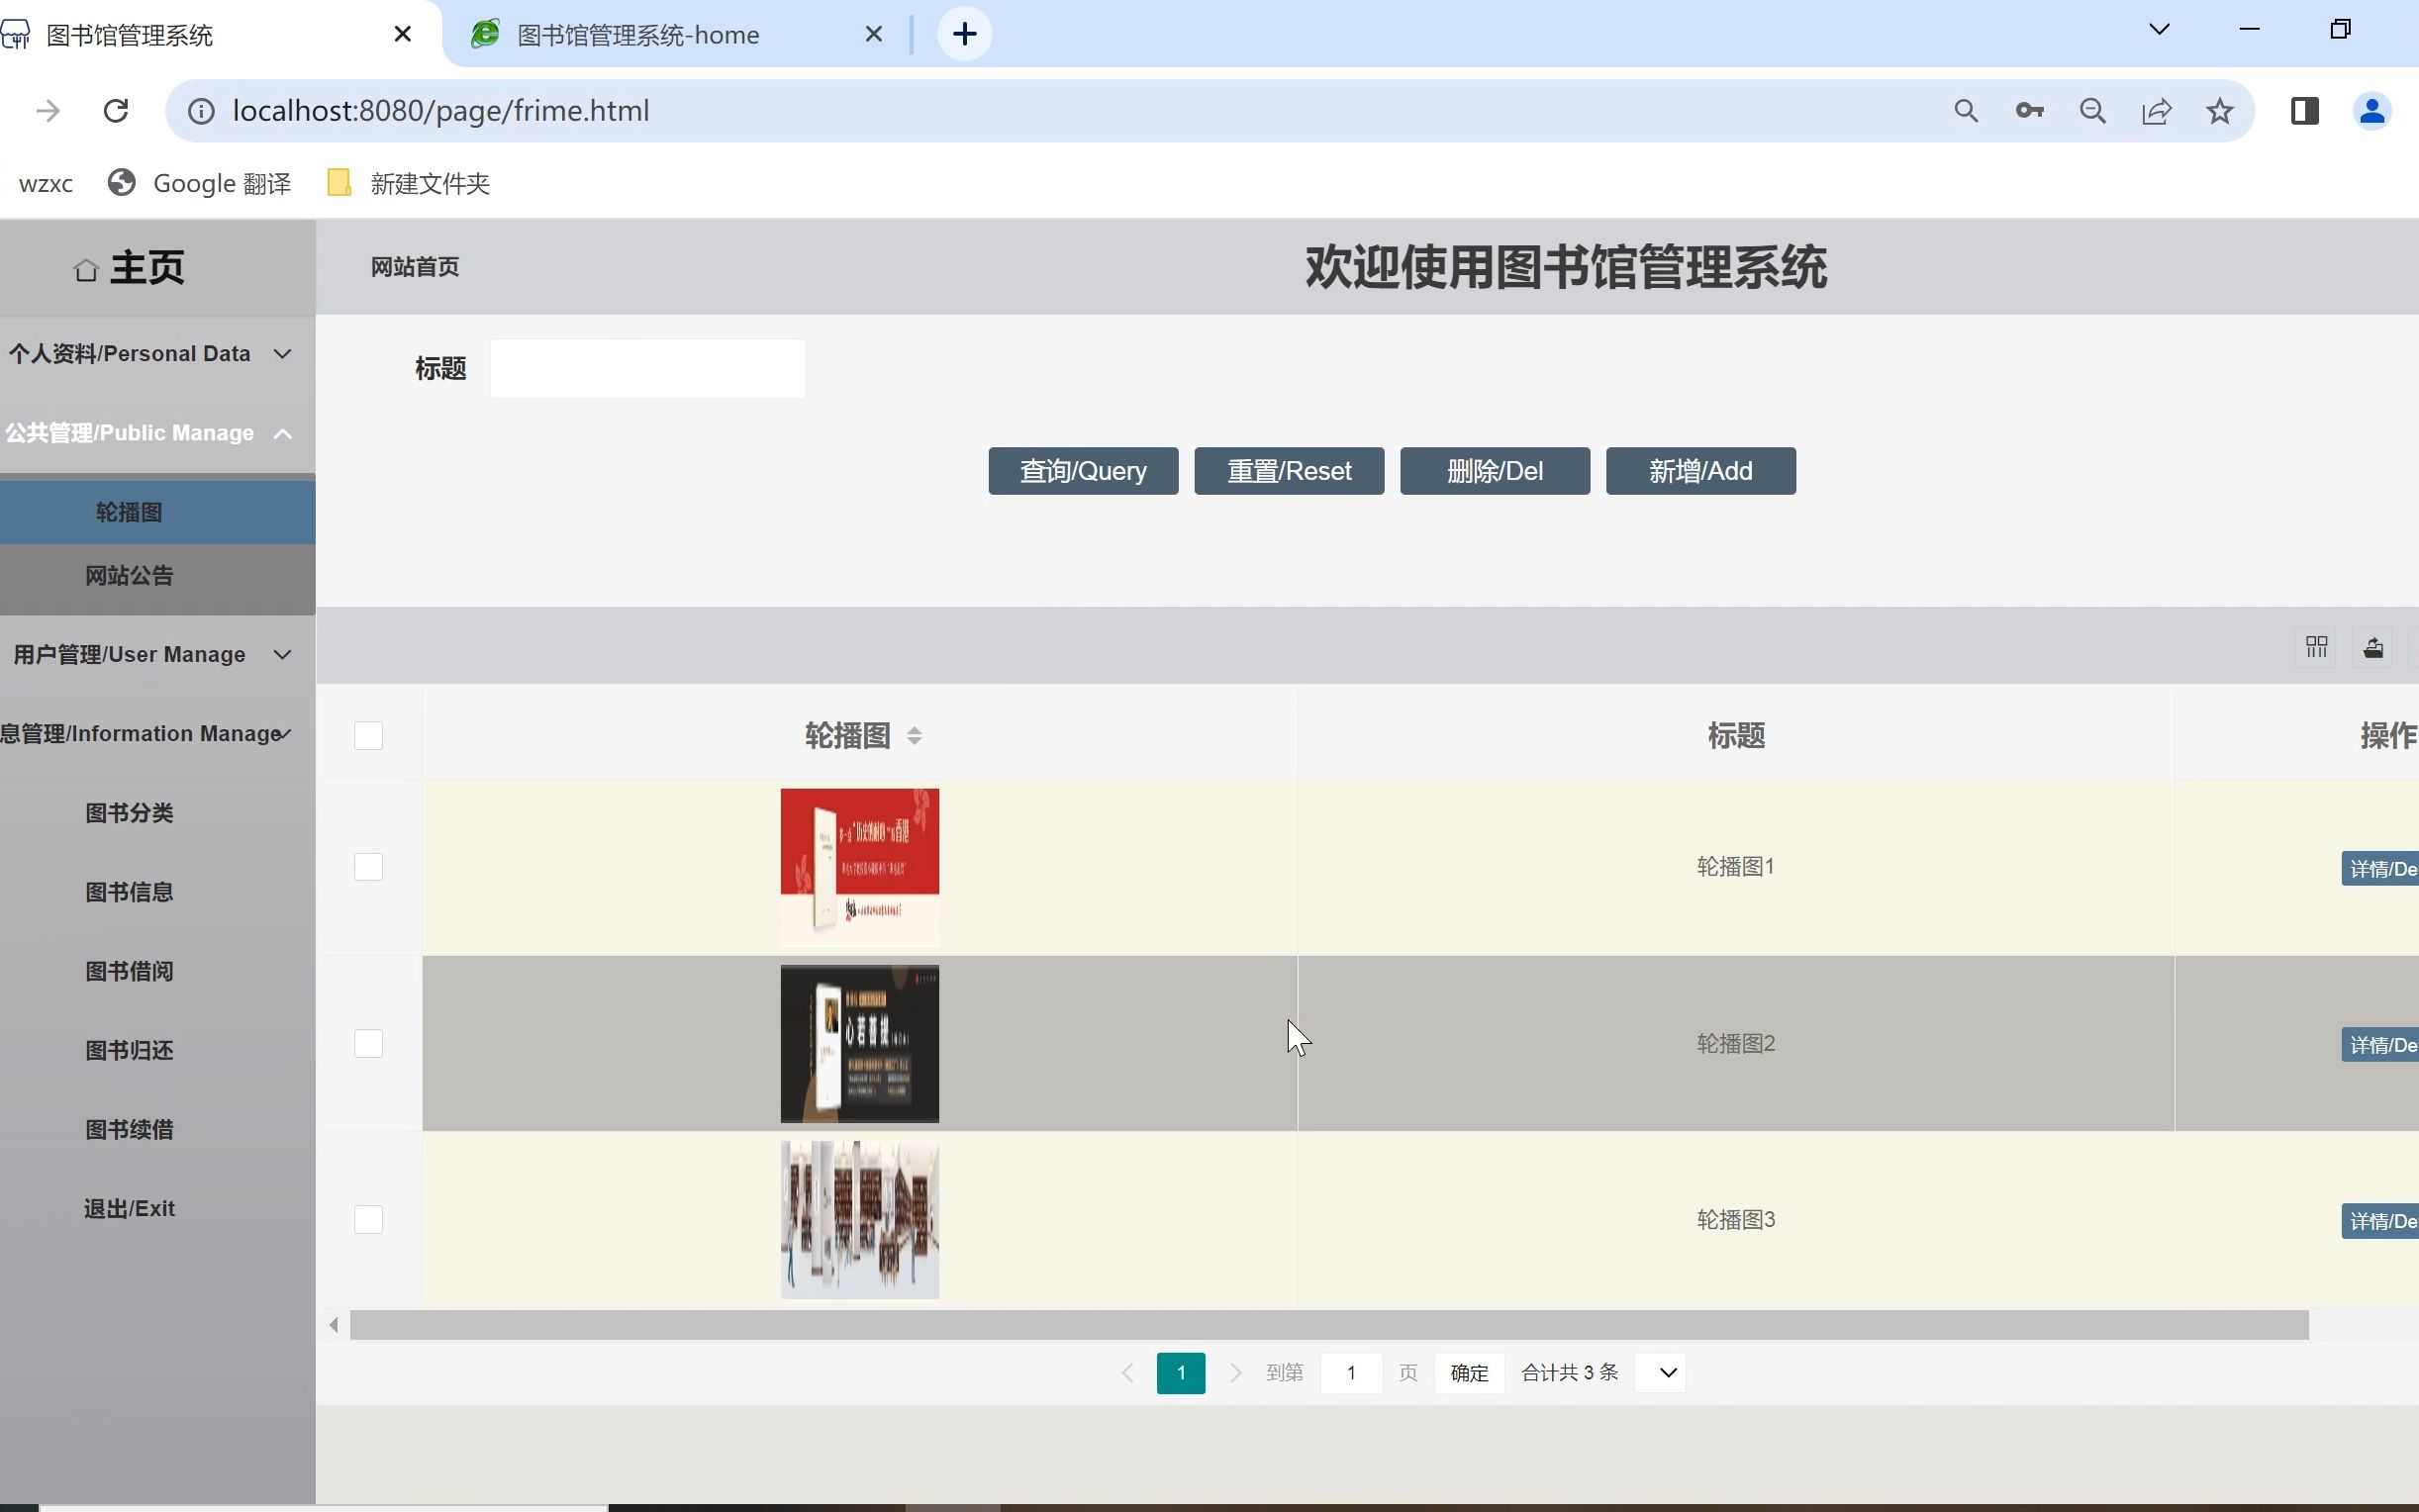Viewport: 2419px width, 1512px height.
Task: Open the browser share icon
Action: tap(2157, 110)
